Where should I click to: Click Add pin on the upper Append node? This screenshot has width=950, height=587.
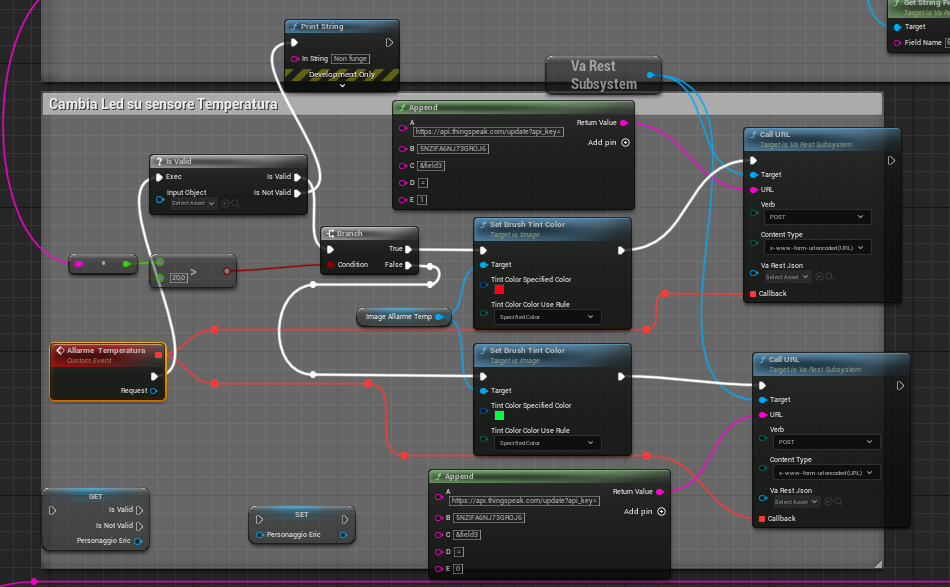(x=609, y=142)
